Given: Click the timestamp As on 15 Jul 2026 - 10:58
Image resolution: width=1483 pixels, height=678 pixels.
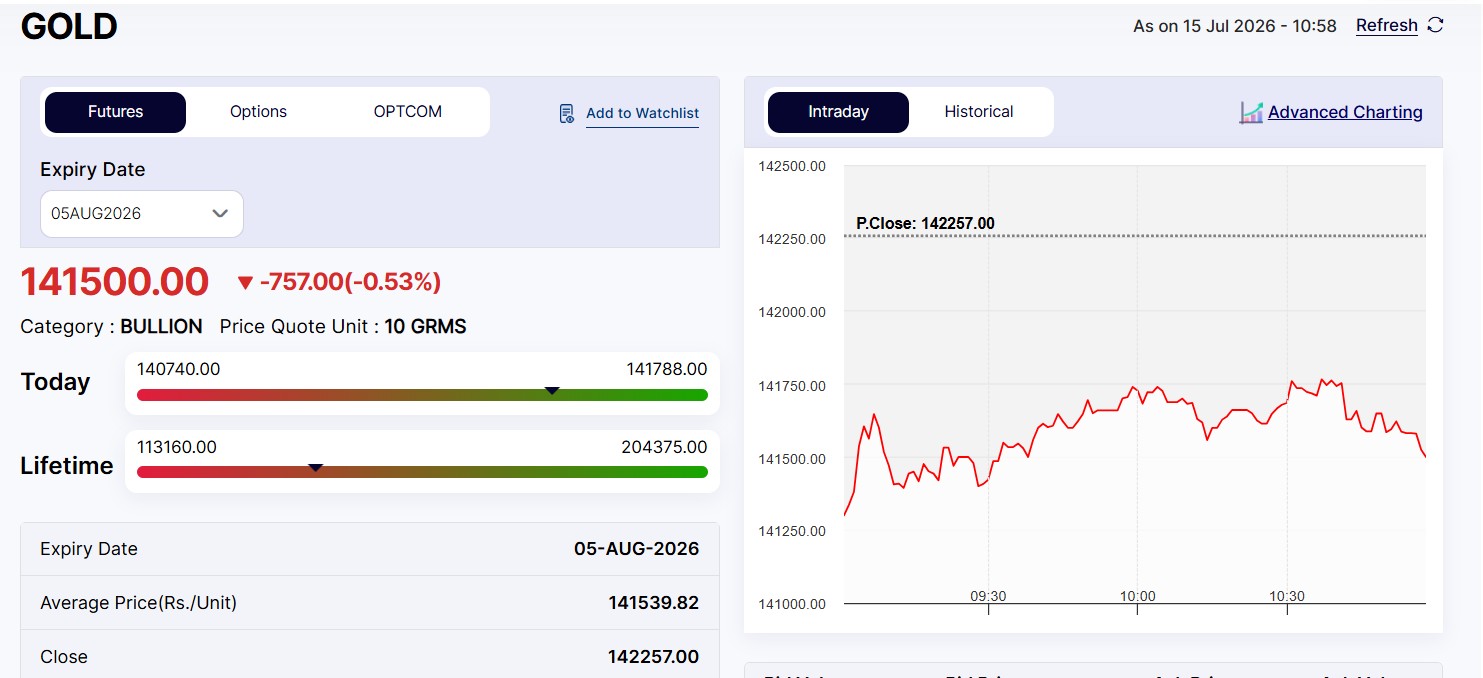Looking at the screenshot, I should (x=1235, y=26).
